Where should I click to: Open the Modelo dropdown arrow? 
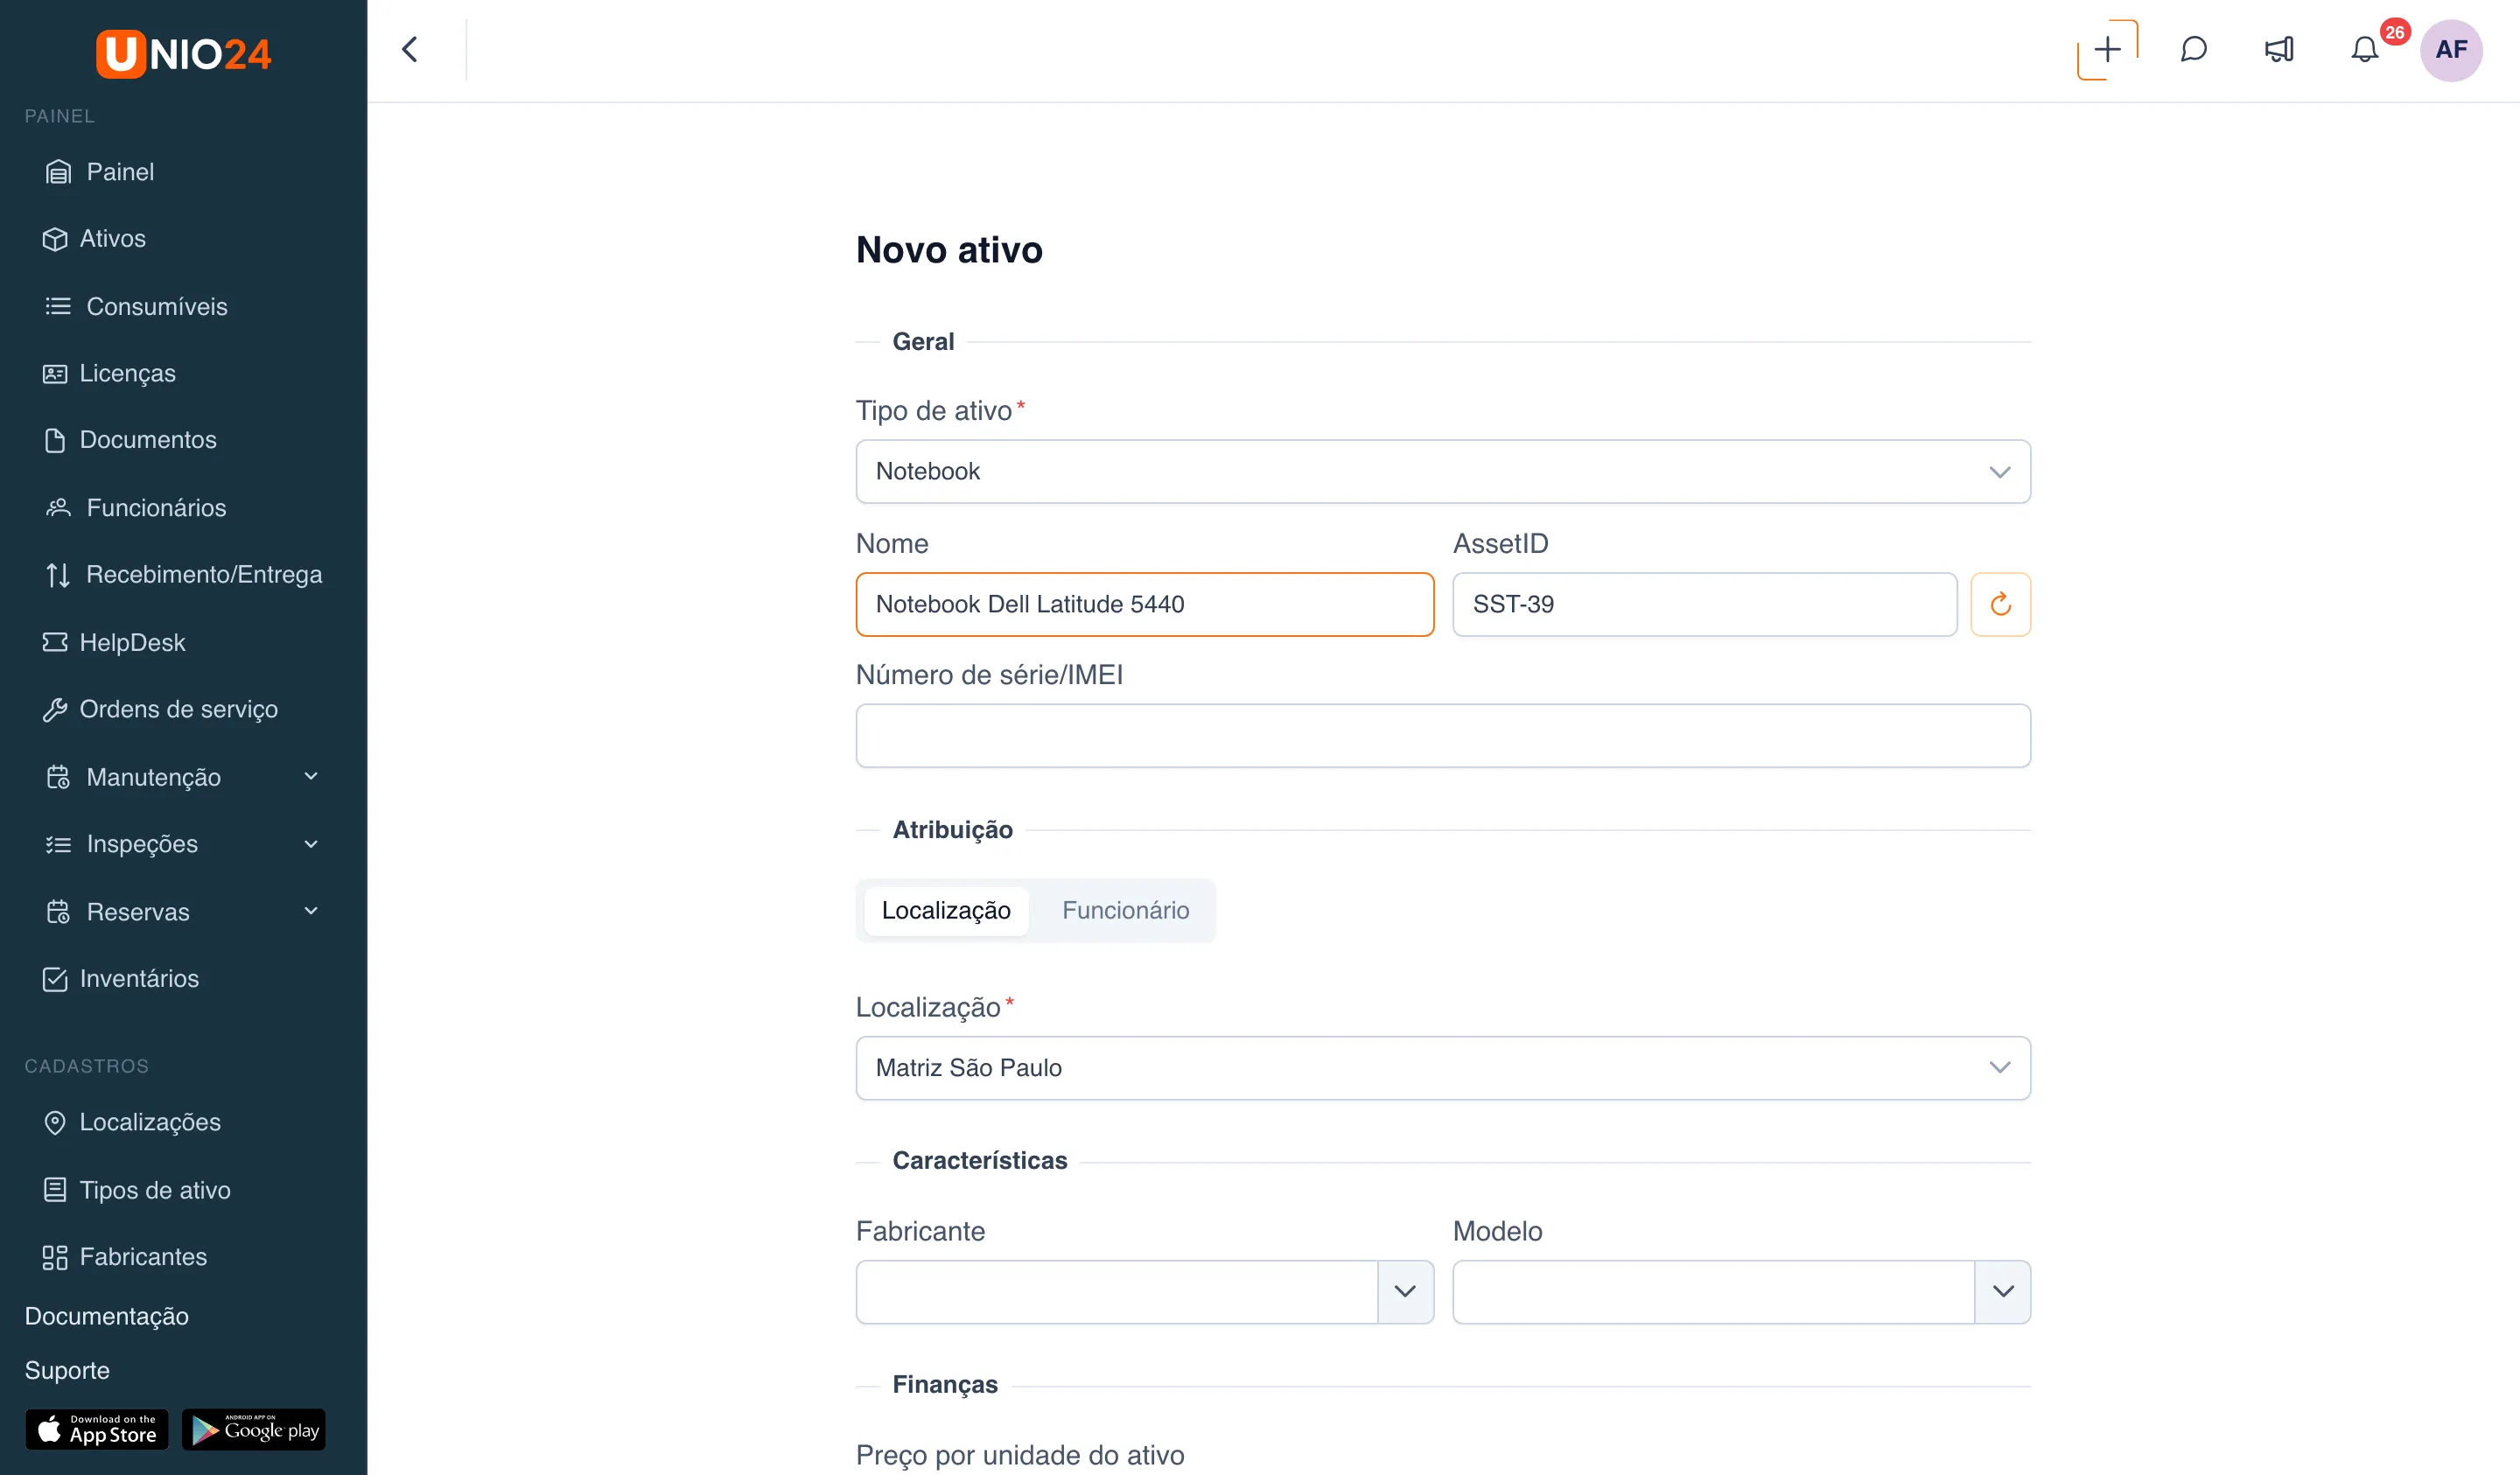click(x=2003, y=1292)
